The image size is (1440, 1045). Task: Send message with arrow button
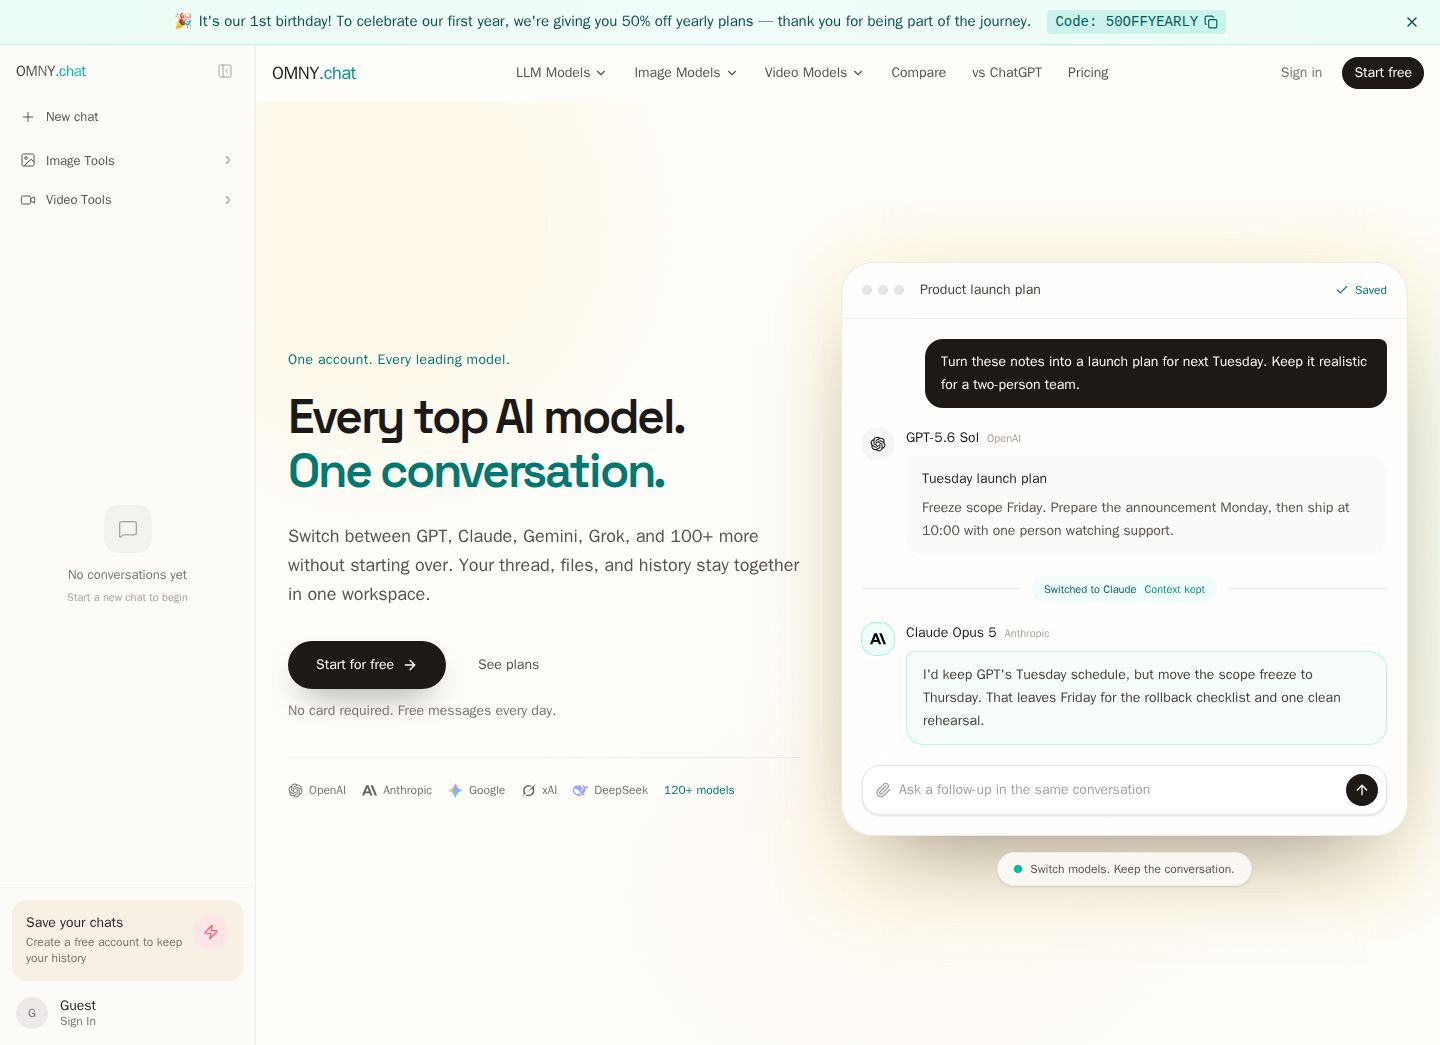[1361, 790]
